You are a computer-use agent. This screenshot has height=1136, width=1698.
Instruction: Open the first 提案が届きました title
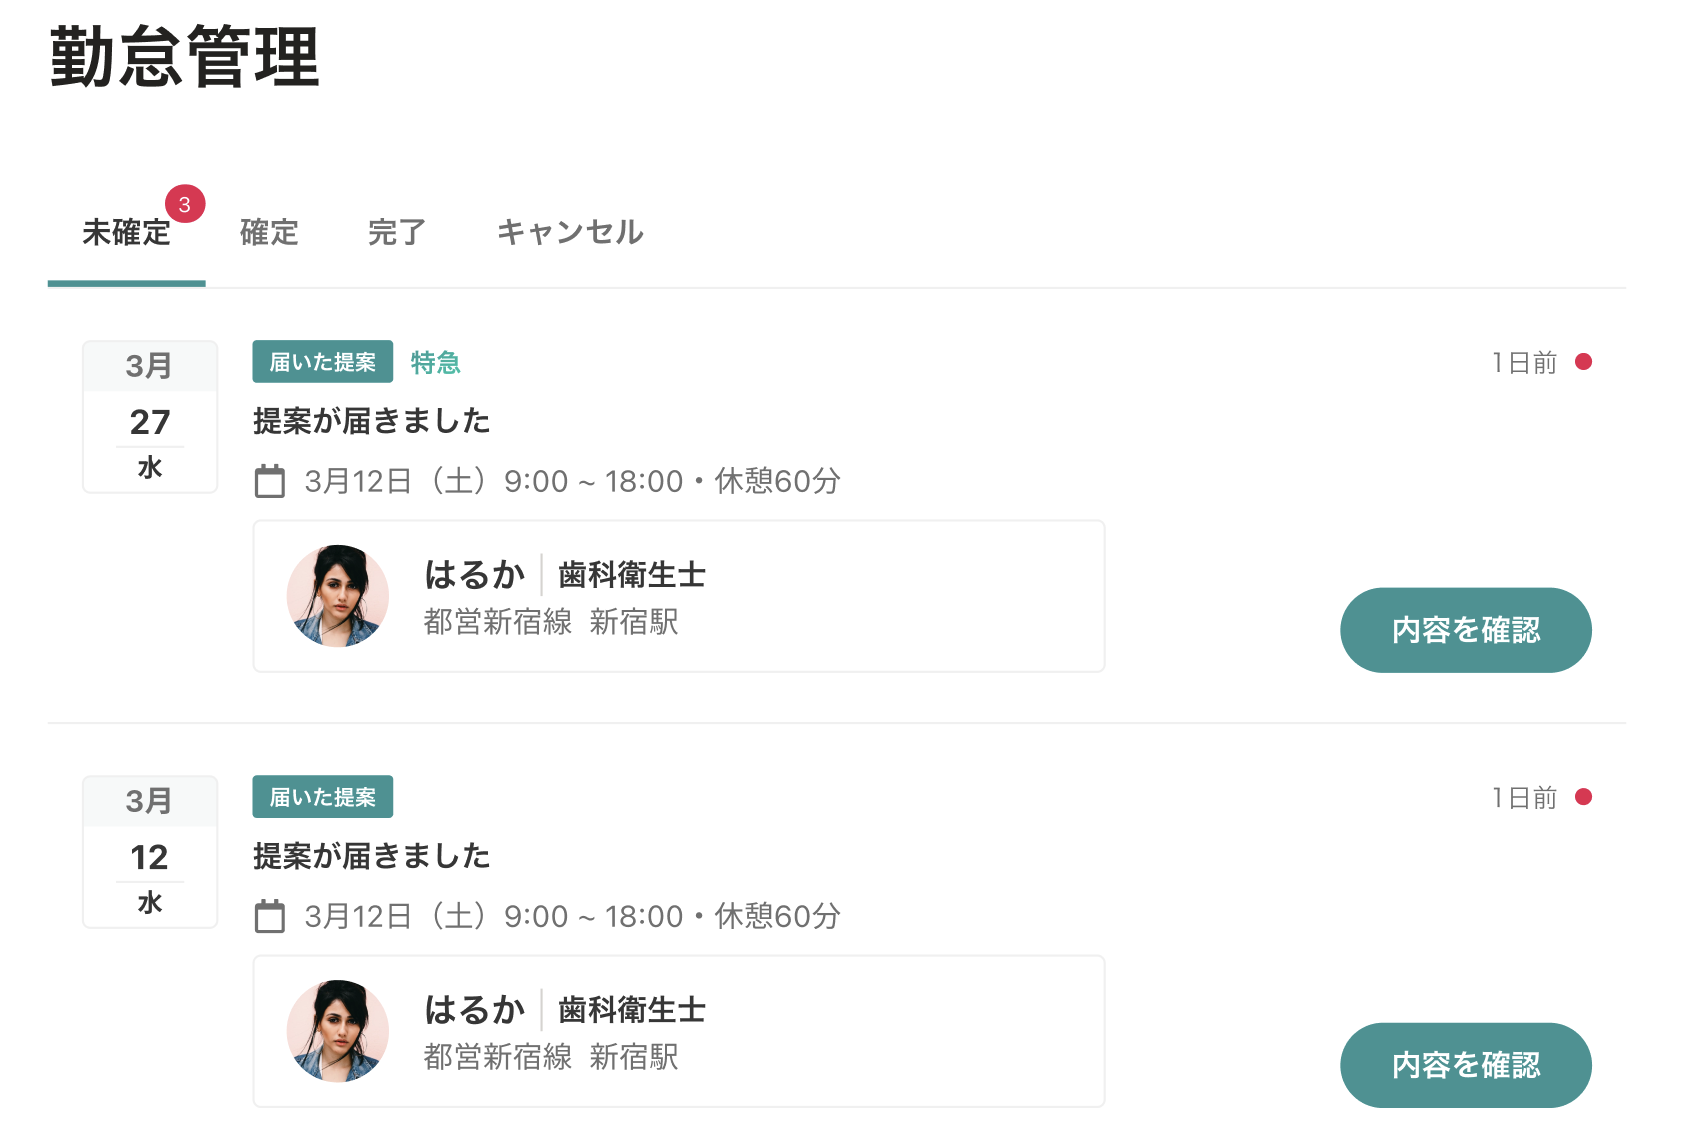tap(371, 421)
